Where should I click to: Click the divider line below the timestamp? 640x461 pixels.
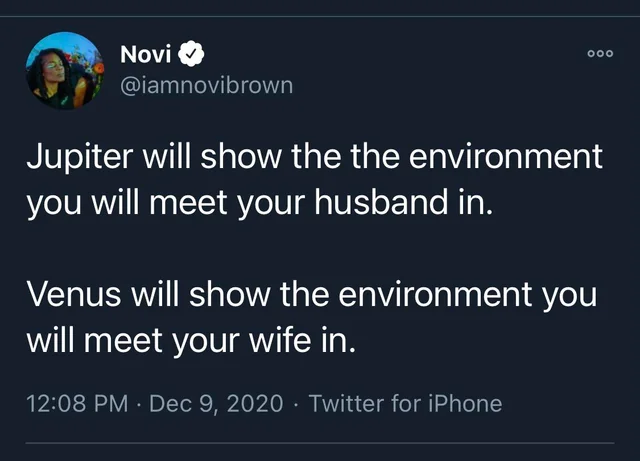(x=320, y=443)
